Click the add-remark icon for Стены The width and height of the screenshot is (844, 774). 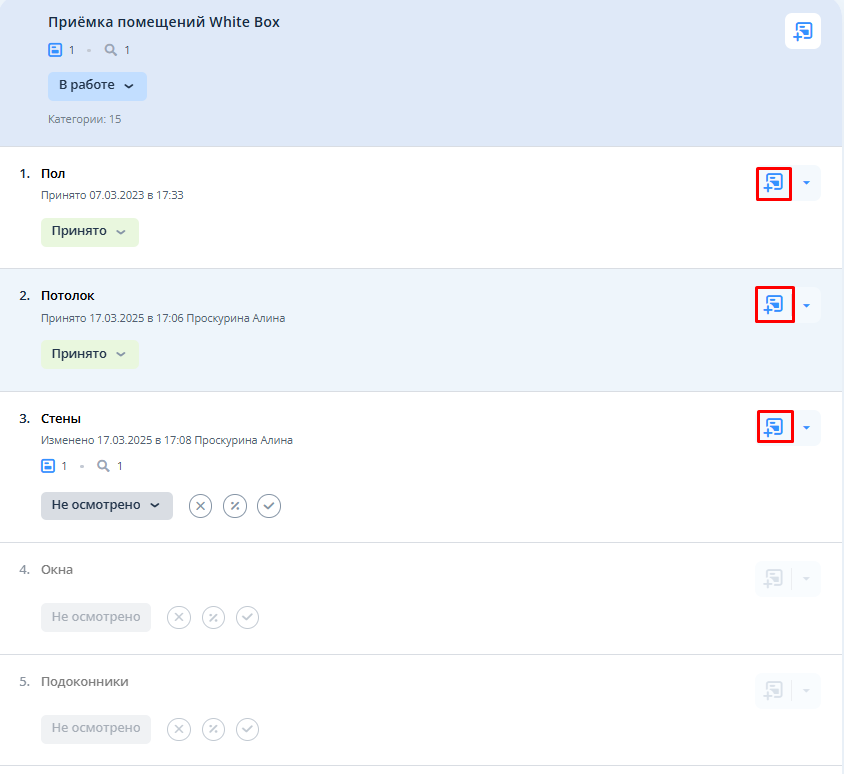[x=773, y=428]
